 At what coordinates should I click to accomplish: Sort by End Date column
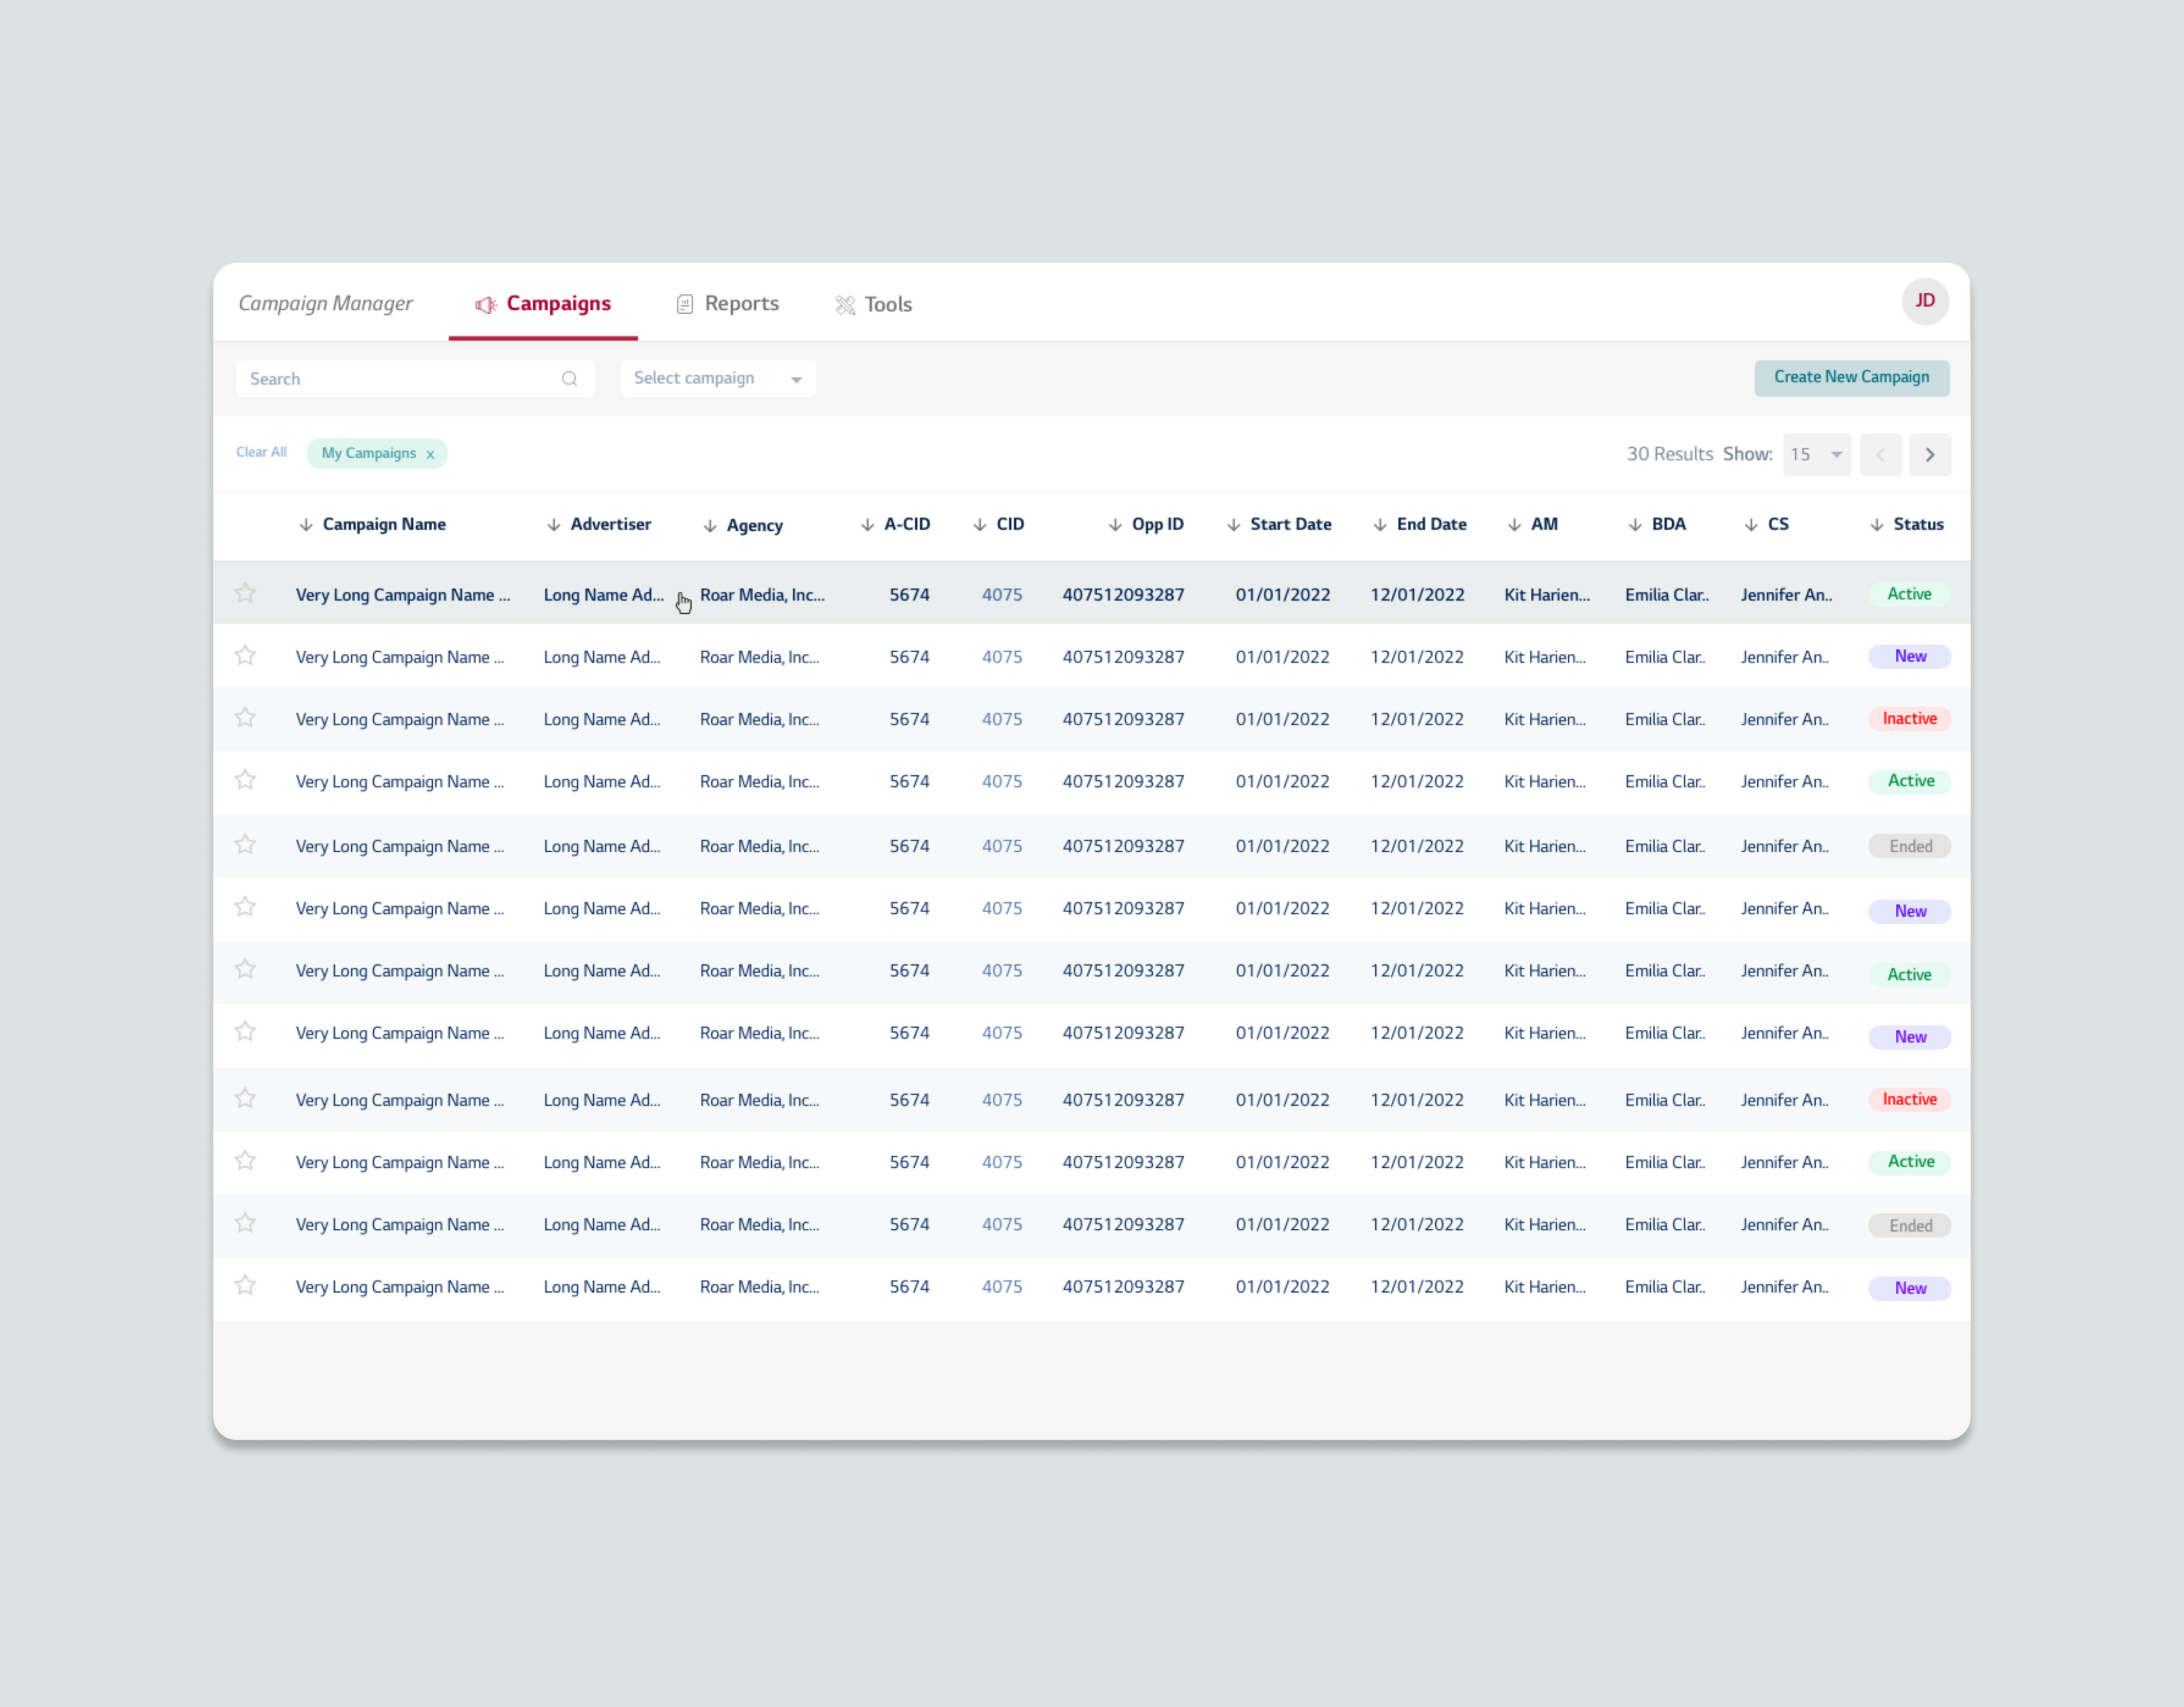(1419, 525)
